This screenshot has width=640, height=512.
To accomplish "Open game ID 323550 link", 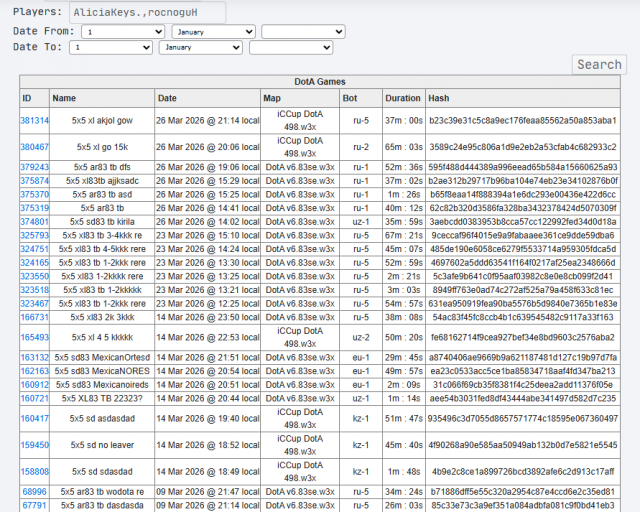I will pyautogui.click(x=35, y=276).
